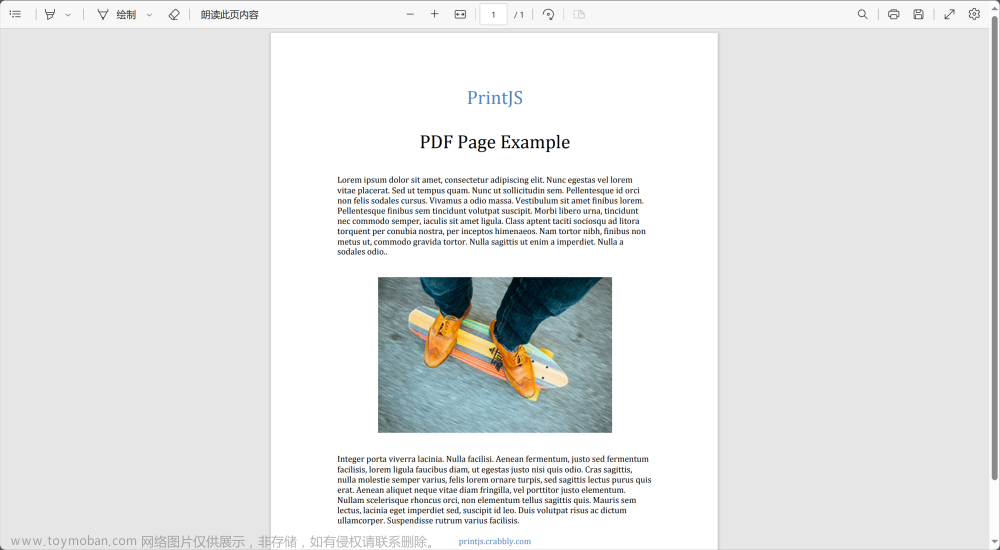The image size is (1000, 550).
Task: Select the eraser tool
Action: 173,14
